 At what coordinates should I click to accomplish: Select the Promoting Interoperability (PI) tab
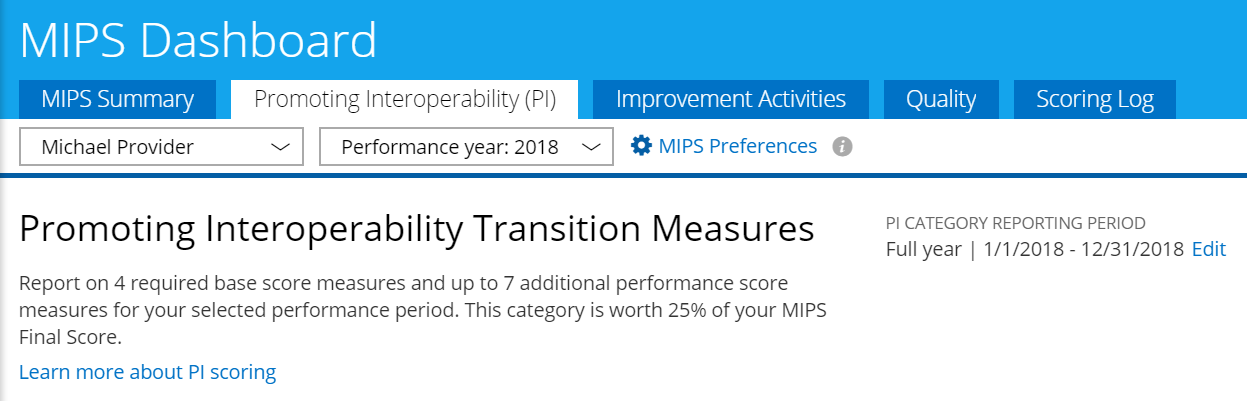click(404, 100)
